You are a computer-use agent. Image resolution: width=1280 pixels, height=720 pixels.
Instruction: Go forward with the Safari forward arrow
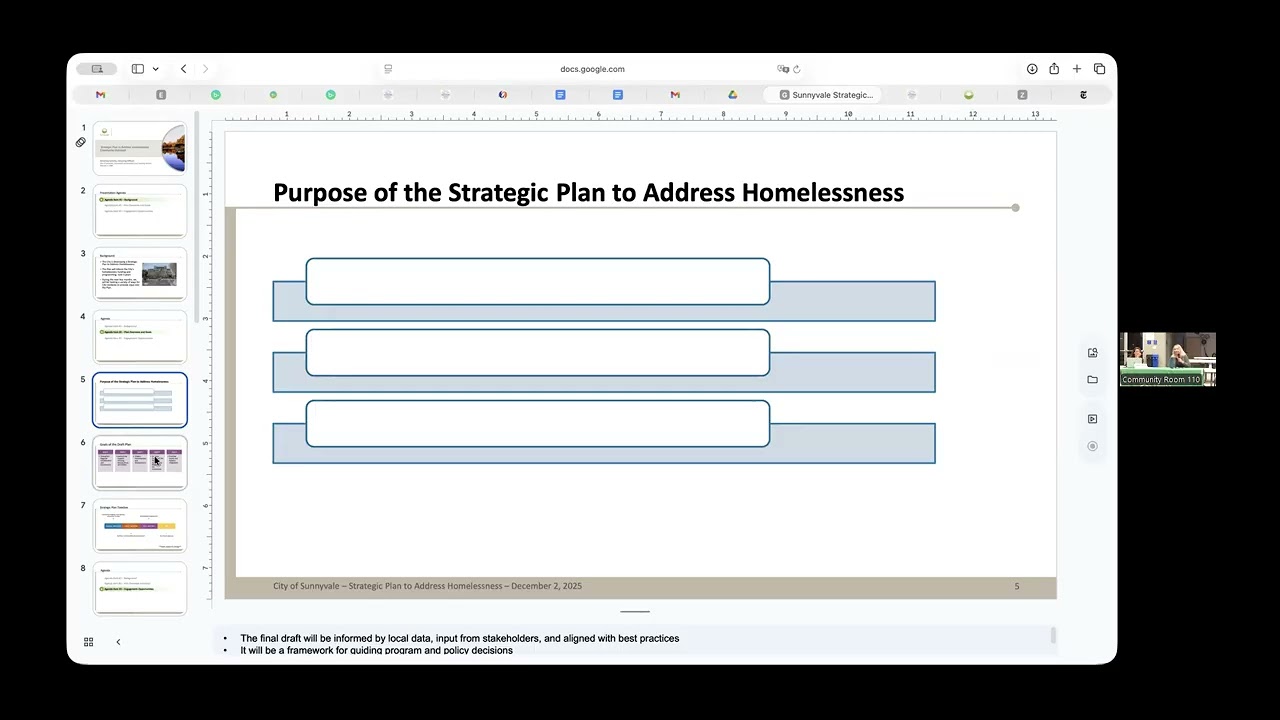coord(205,69)
